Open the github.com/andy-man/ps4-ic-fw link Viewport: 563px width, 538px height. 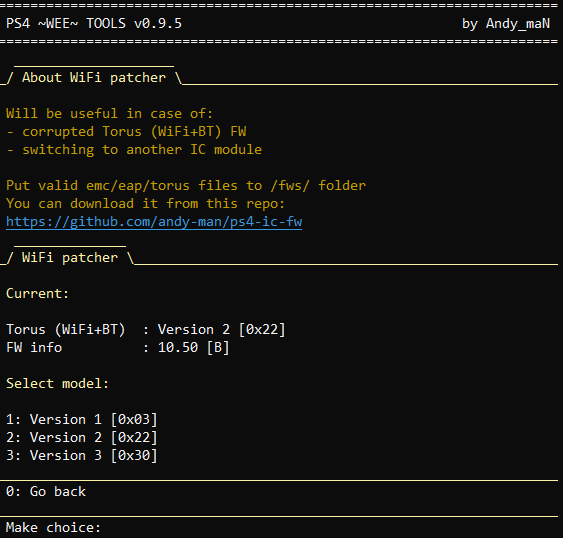click(154, 222)
